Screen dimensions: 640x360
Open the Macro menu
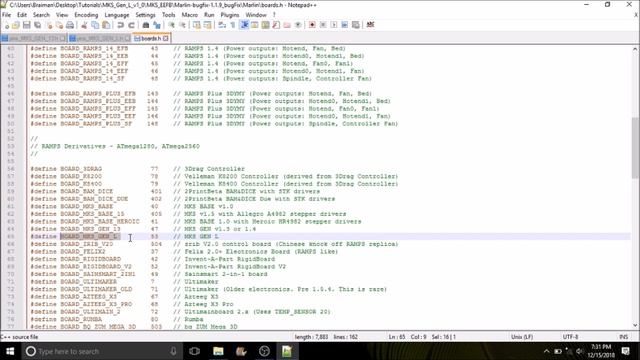pyautogui.click(x=190, y=15)
